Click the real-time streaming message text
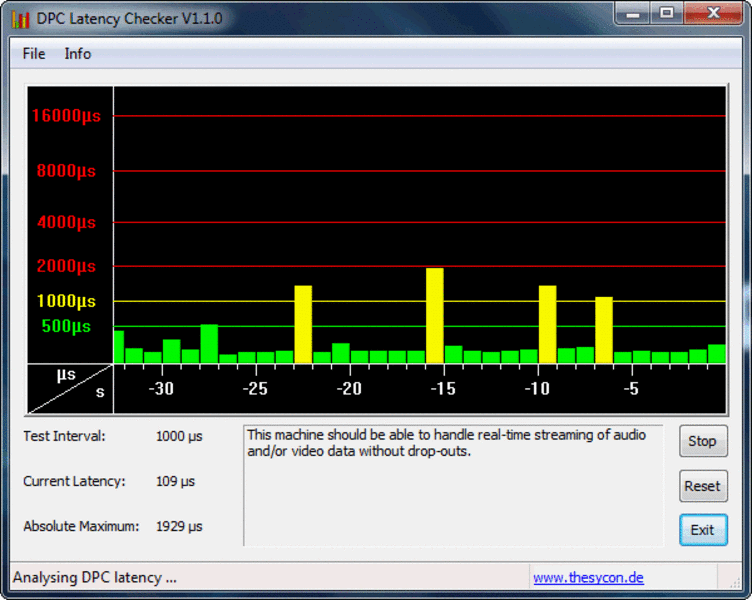This screenshot has width=752, height=600. (446, 443)
